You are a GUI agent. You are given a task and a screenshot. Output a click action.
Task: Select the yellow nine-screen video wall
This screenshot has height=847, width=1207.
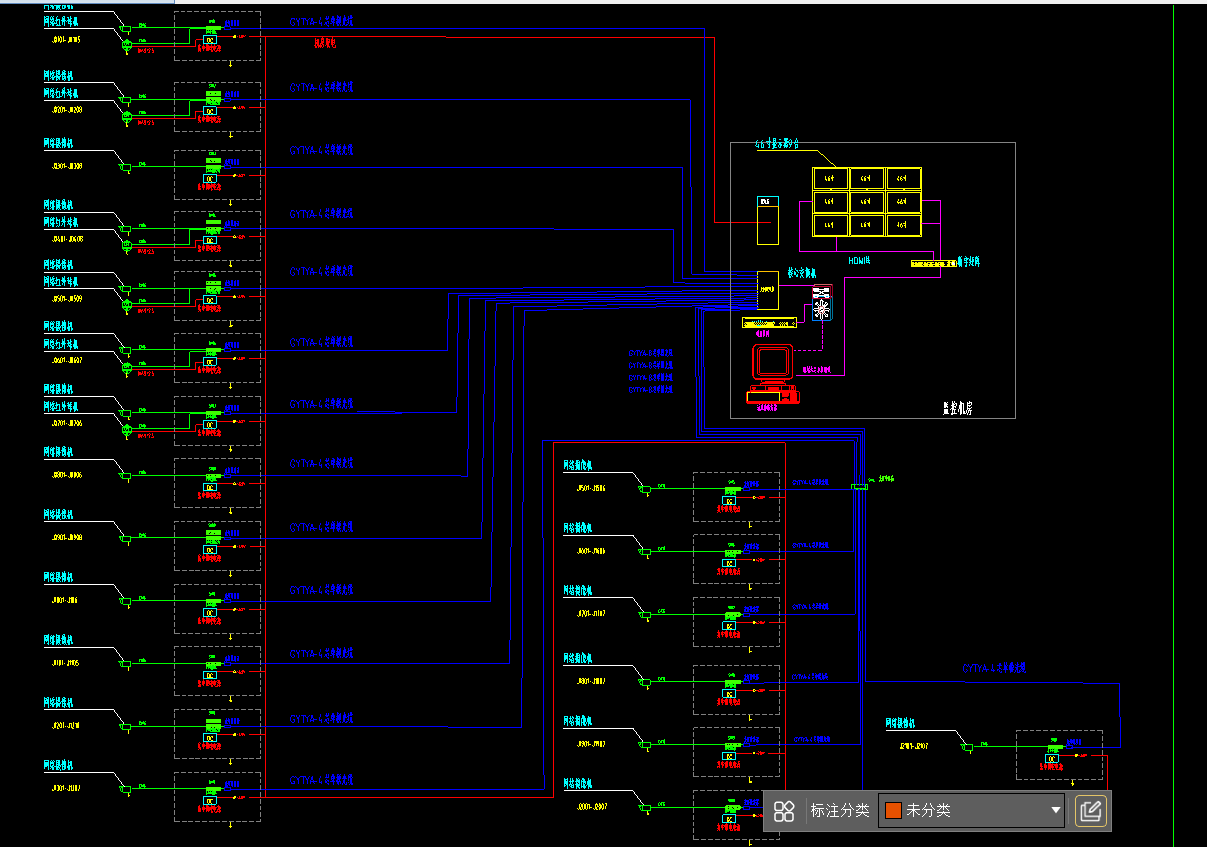(867, 202)
